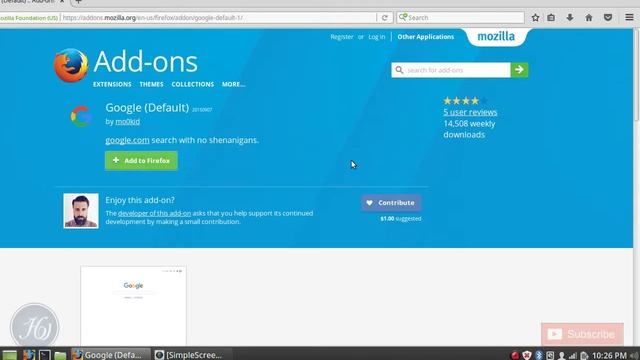This screenshot has height=360, width=640.
Task: Click the YouTube Subscribe button
Action: tap(582, 334)
